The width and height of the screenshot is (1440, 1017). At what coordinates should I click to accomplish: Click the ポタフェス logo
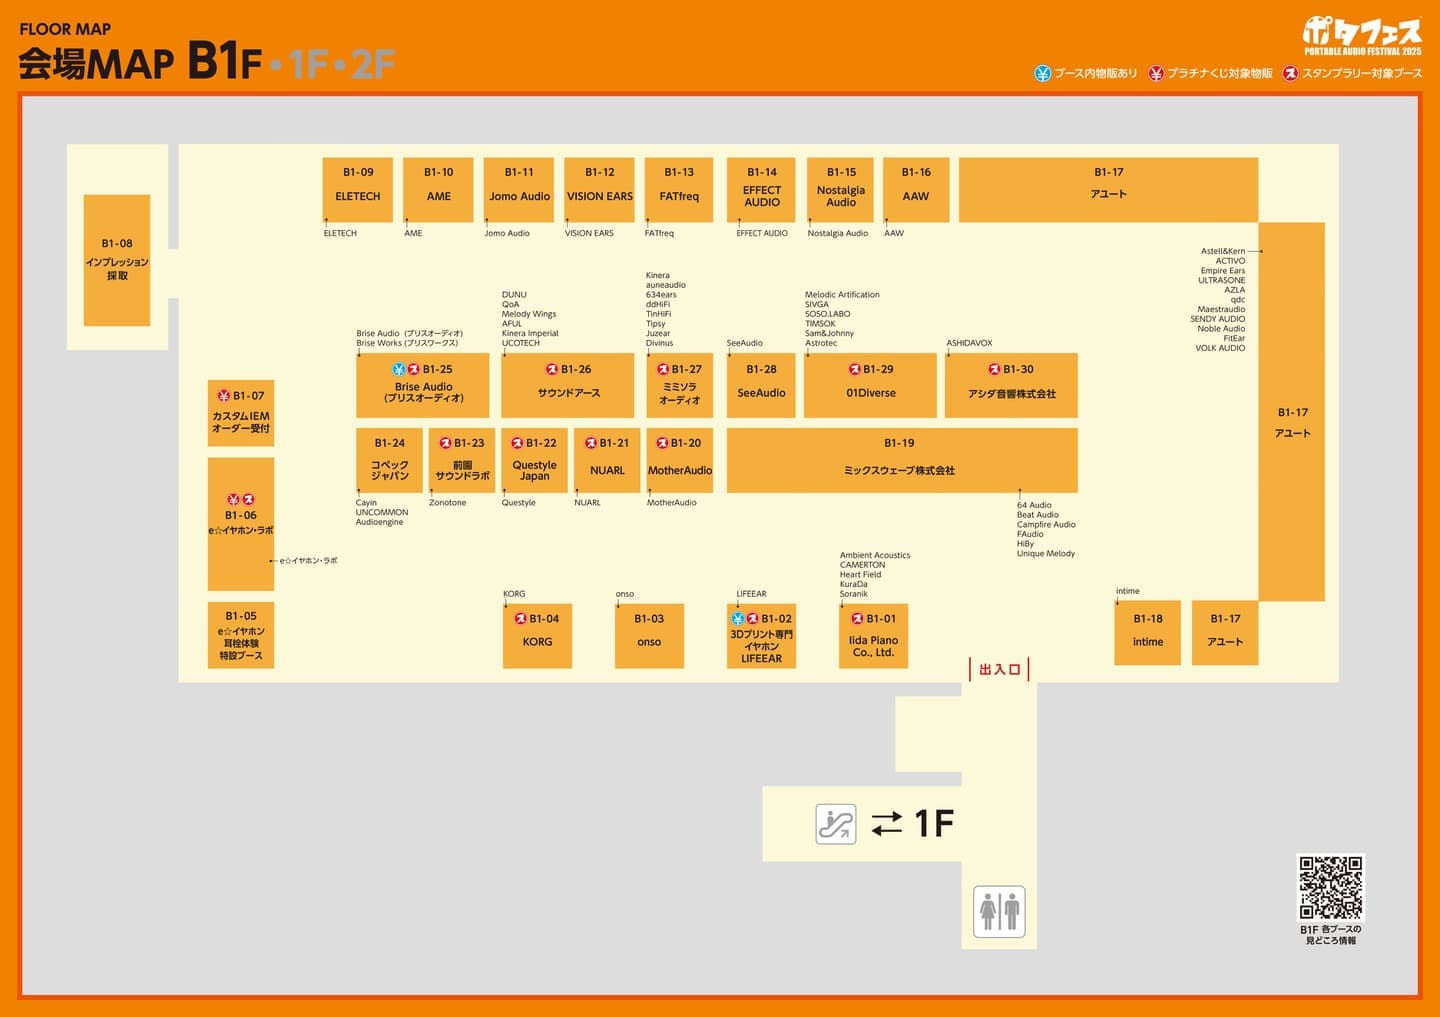1362,36
